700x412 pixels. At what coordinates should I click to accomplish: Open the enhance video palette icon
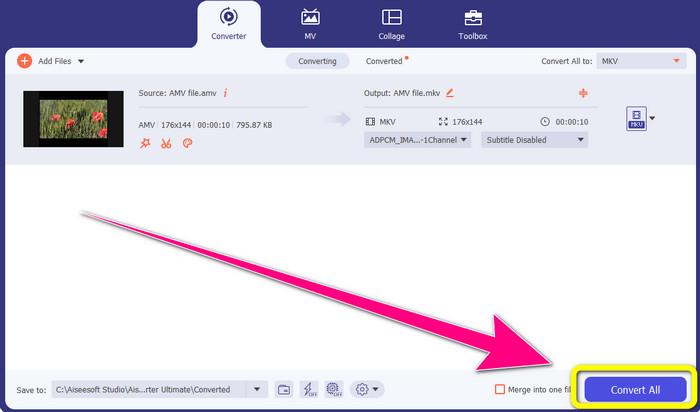(186, 143)
